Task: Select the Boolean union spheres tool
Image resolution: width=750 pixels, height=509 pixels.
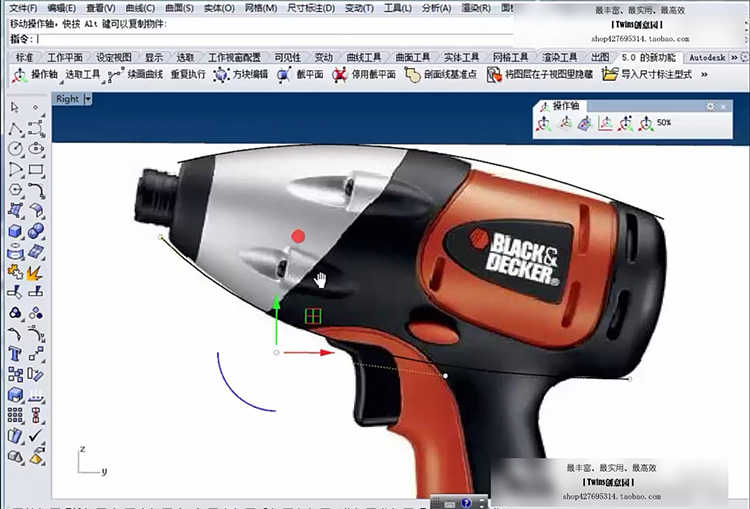Action: pyautogui.click(x=36, y=231)
